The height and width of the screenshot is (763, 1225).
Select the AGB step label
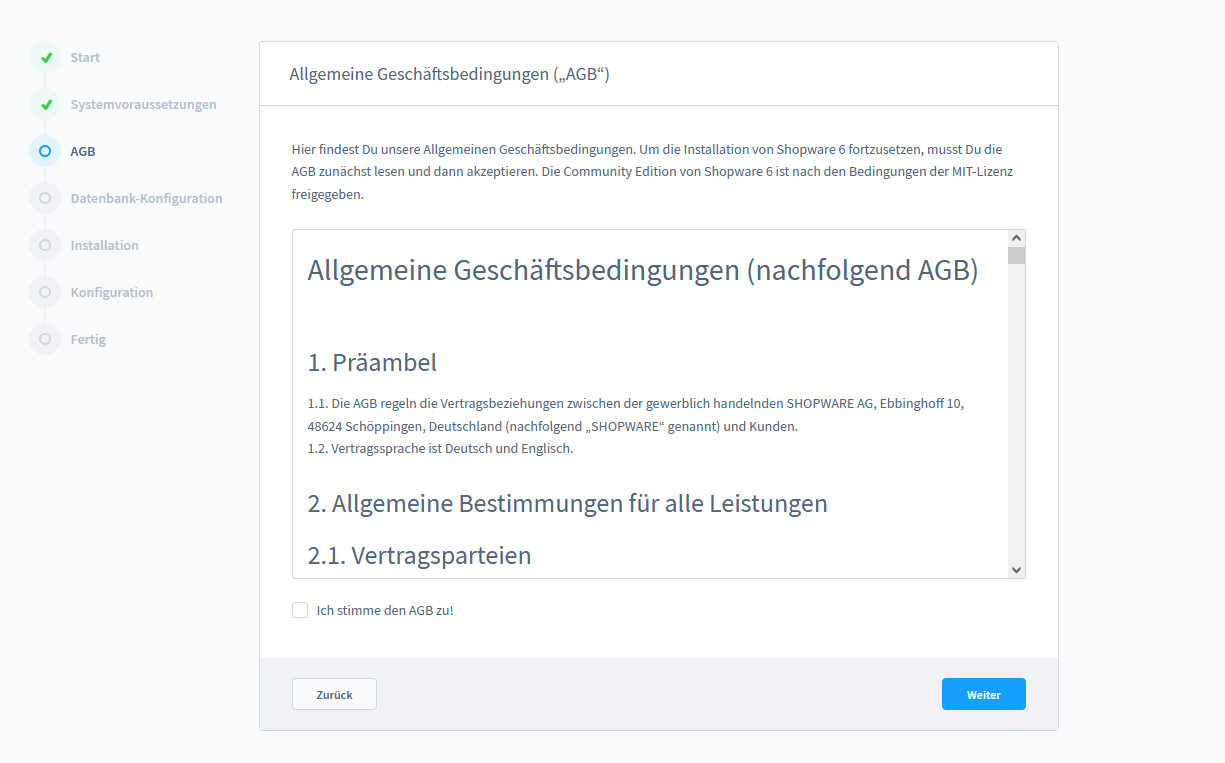tap(83, 151)
